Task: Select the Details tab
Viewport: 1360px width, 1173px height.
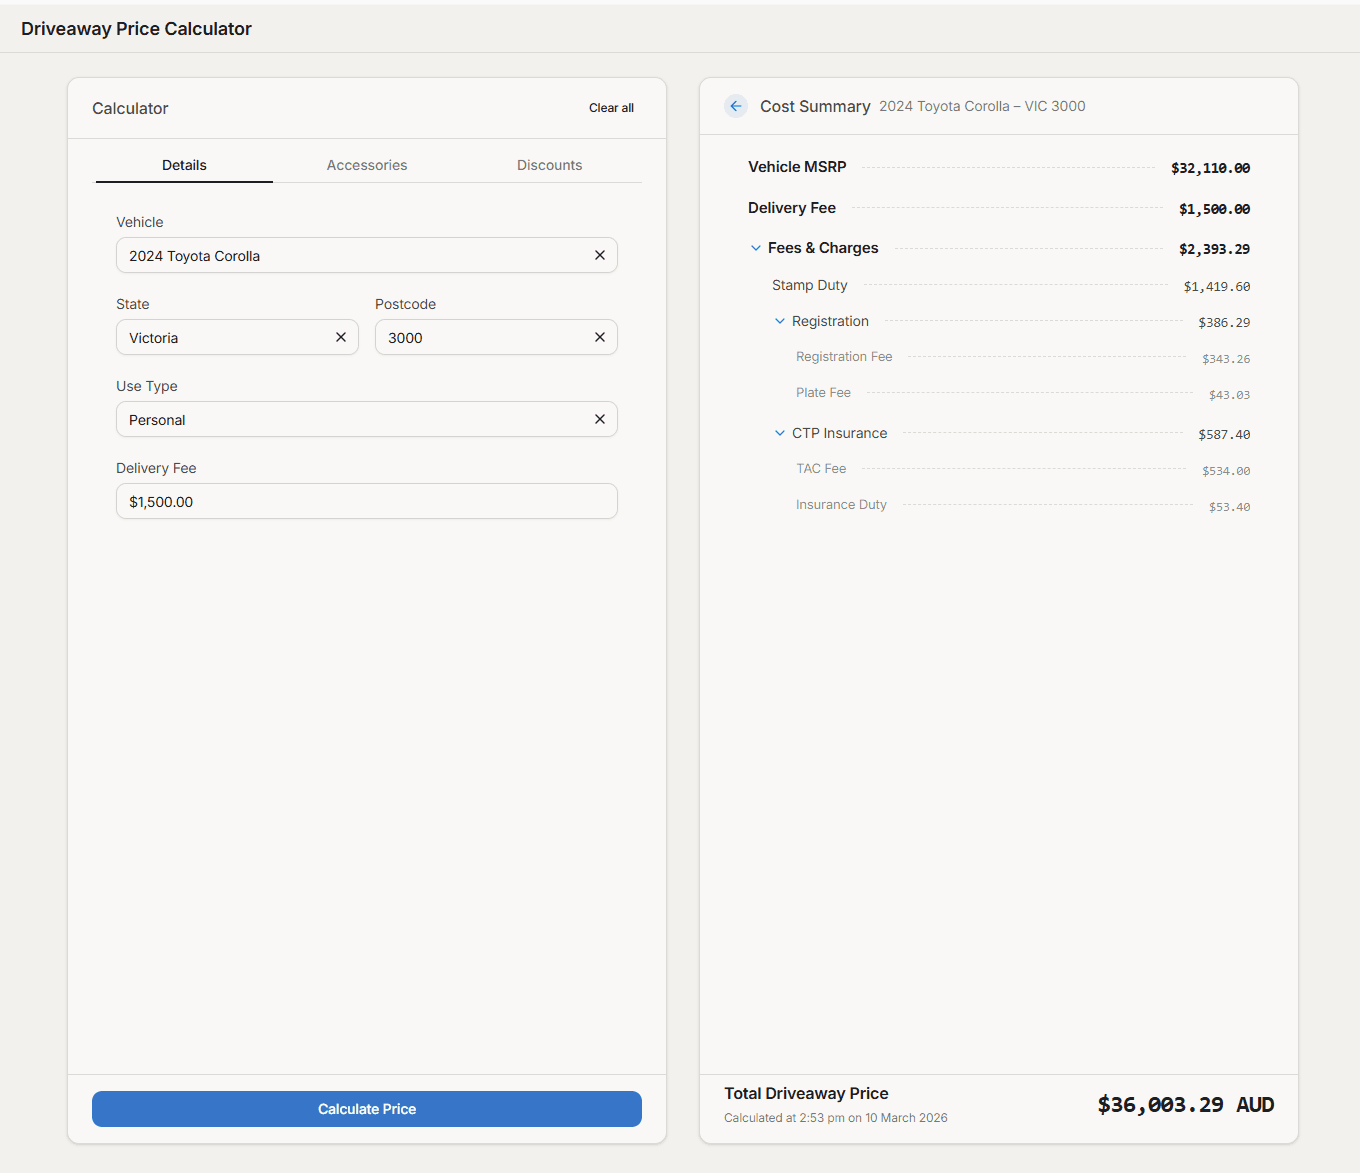Action: [x=184, y=165]
